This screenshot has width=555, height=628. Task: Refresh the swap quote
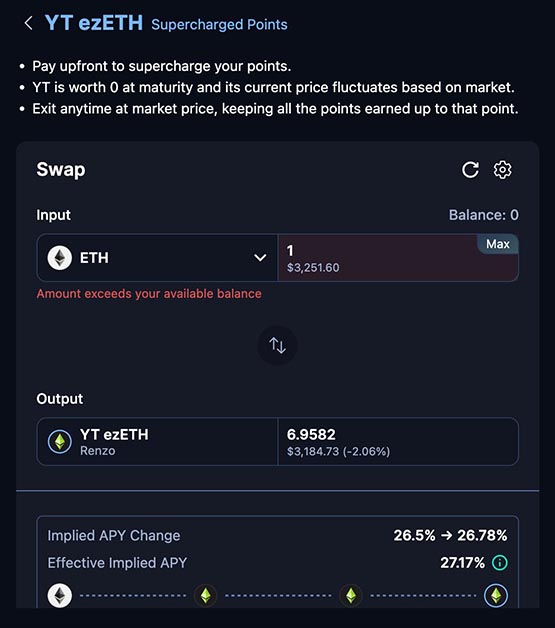pyautogui.click(x=470, y=170)
